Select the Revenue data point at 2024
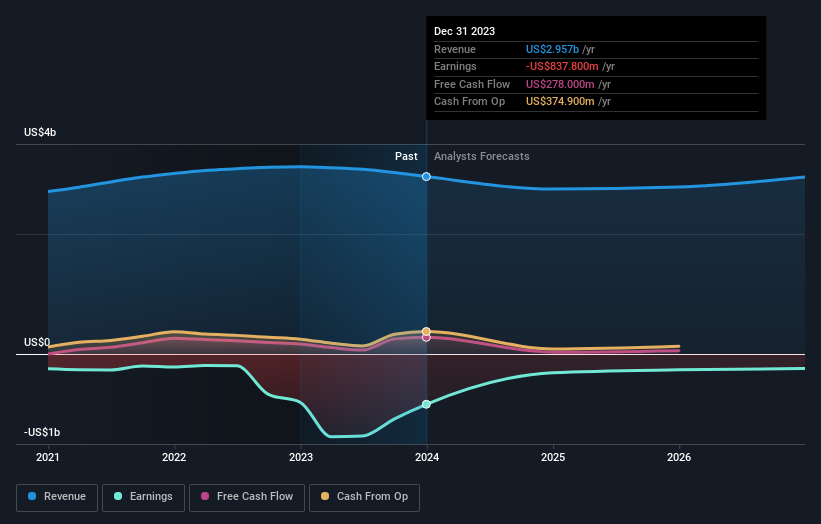 (x=426, y=176)
